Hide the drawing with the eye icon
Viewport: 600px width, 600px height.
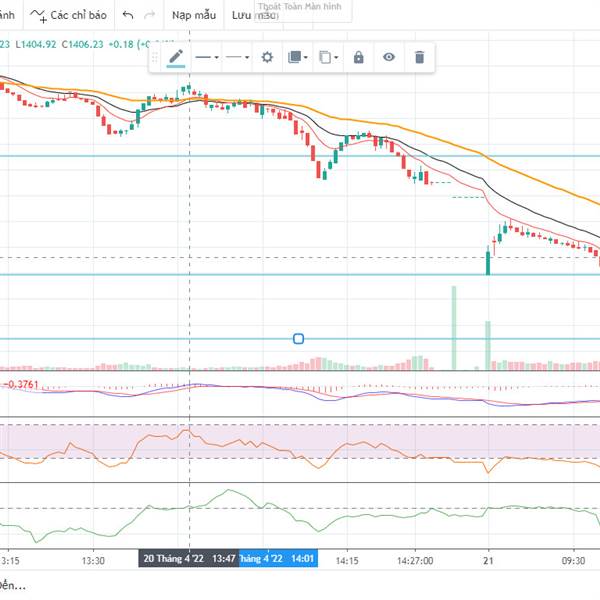point(389,57)
